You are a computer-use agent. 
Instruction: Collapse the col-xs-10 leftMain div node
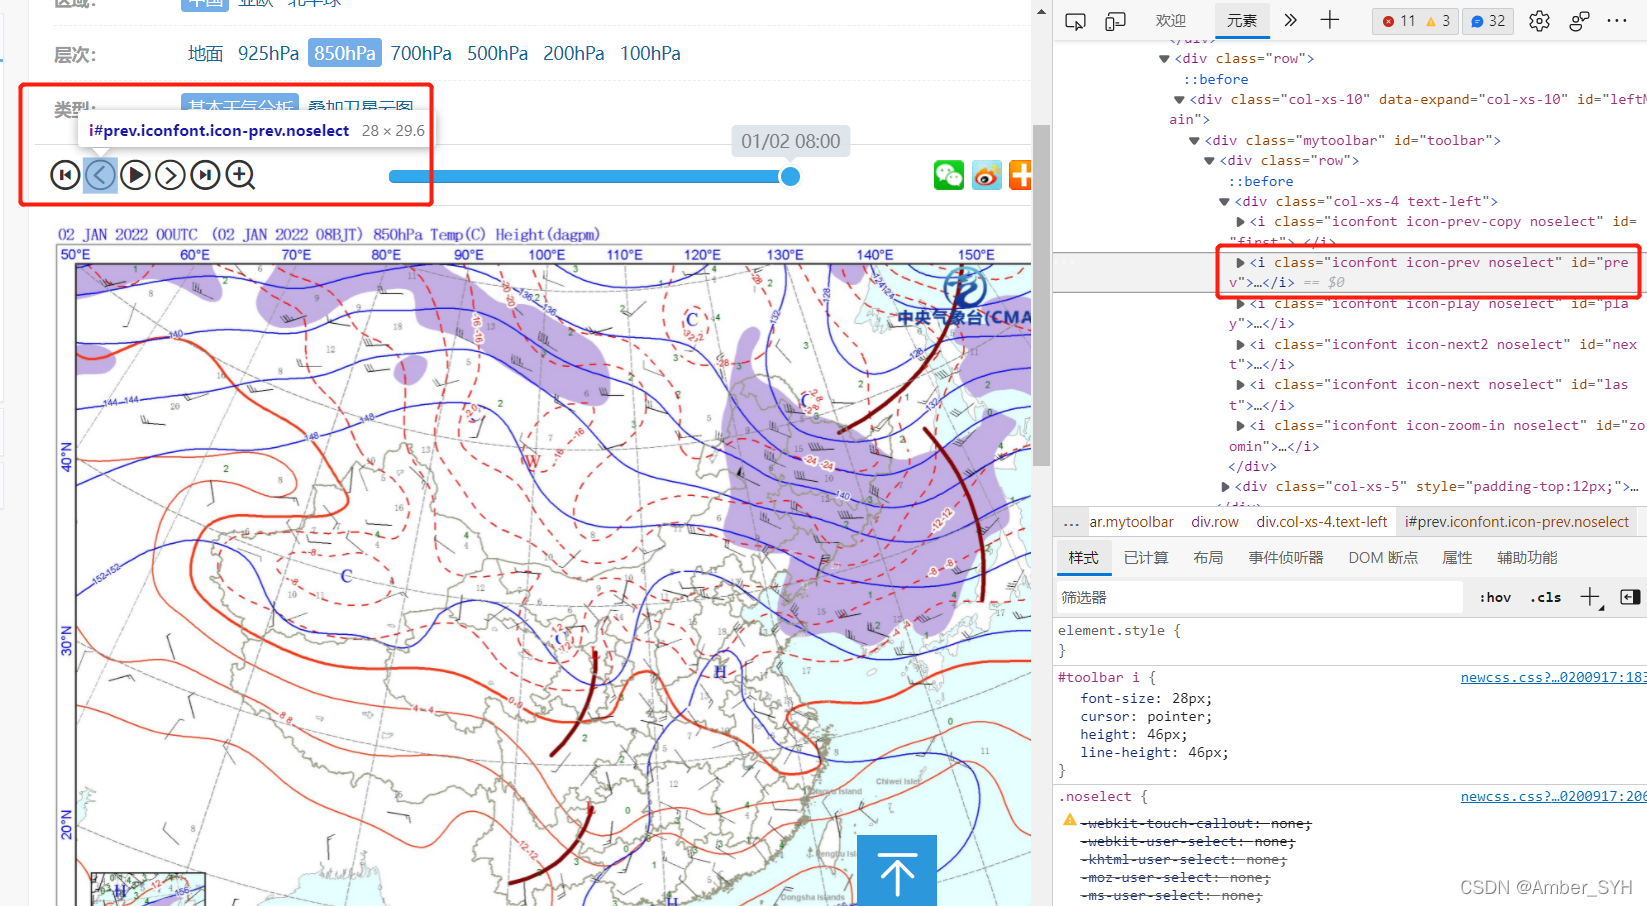(x=1179, y=100)
